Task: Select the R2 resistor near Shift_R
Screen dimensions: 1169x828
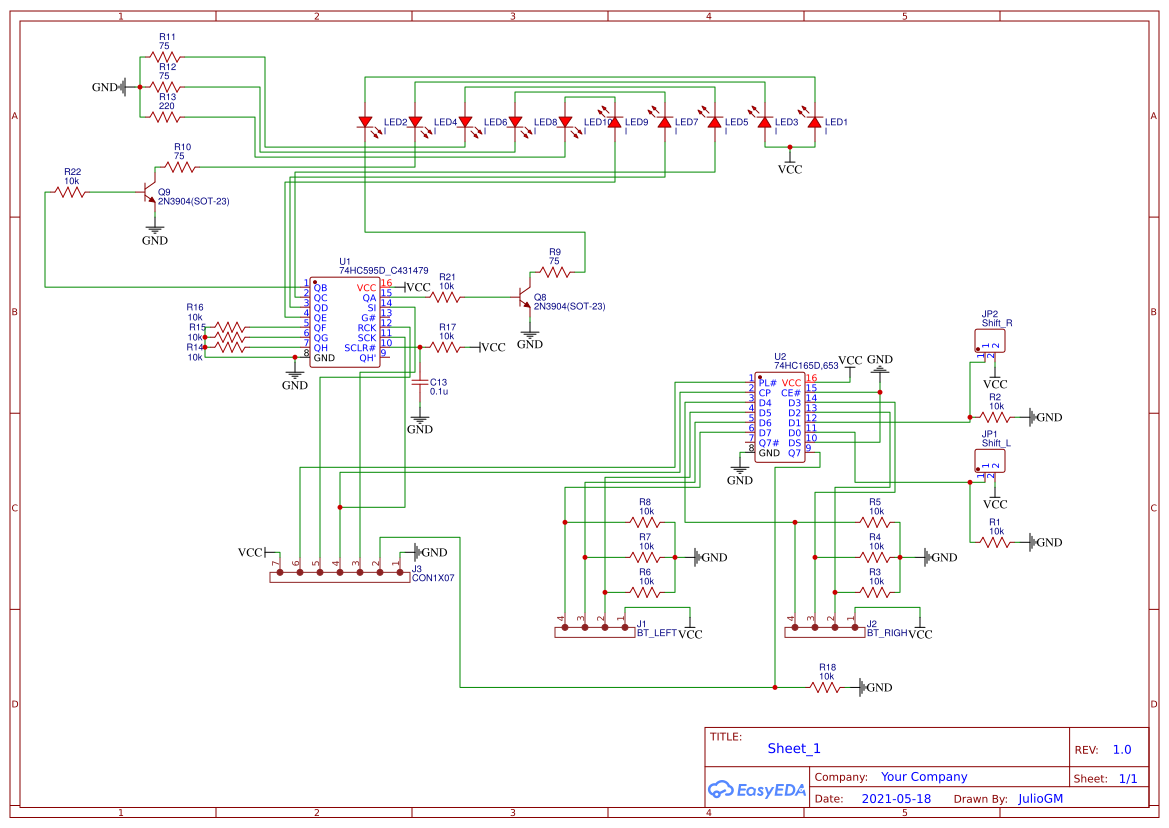Action: tap(995, 417)
